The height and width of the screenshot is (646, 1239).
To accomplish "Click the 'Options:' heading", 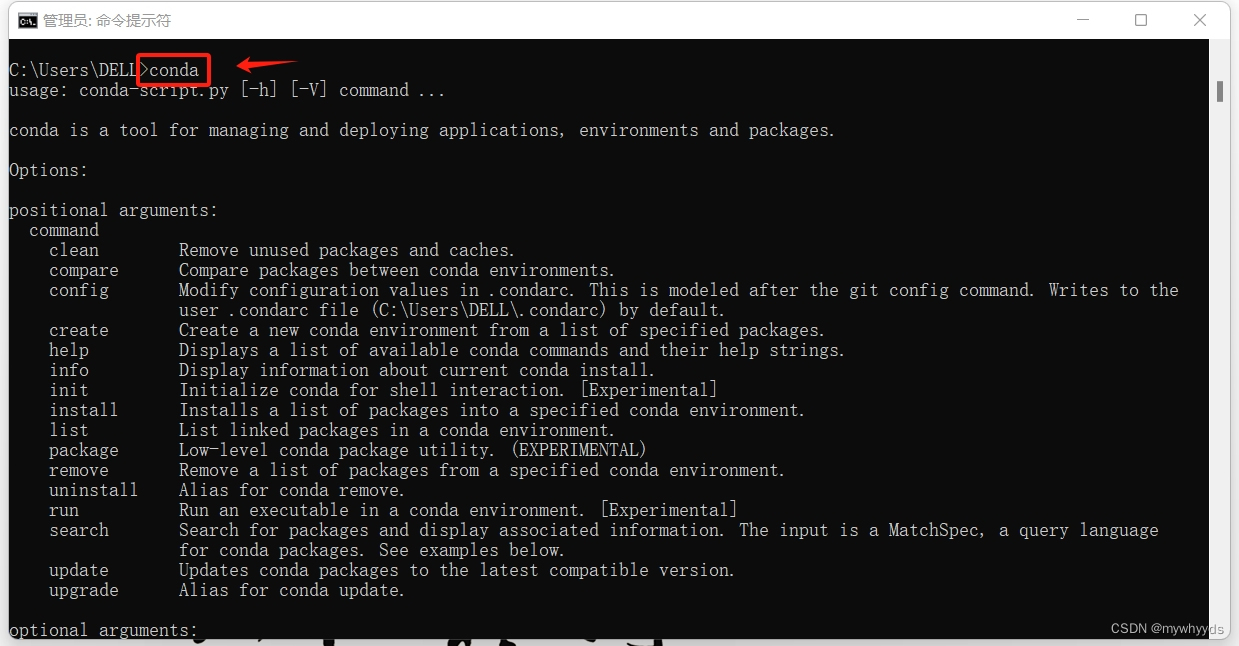I will tap(49, 170).
